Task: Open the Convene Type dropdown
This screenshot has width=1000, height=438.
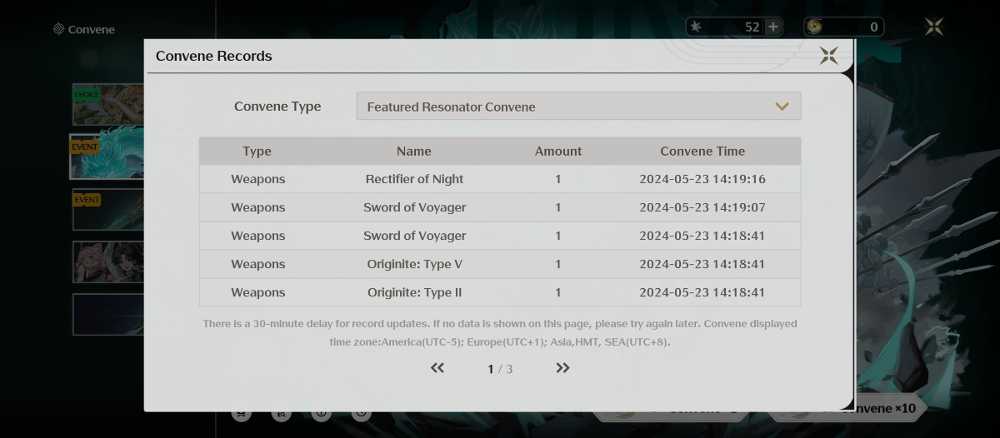Action: tap(578, 106)
